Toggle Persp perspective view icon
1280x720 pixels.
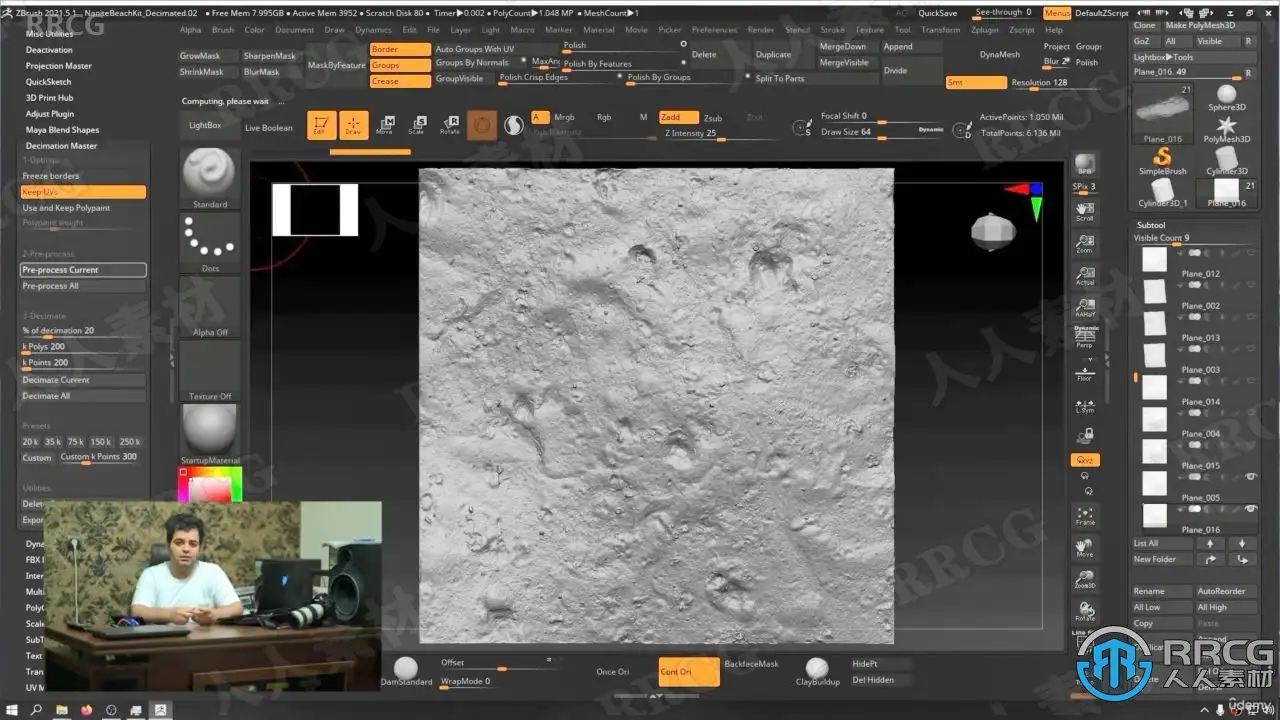point(1084,337)
